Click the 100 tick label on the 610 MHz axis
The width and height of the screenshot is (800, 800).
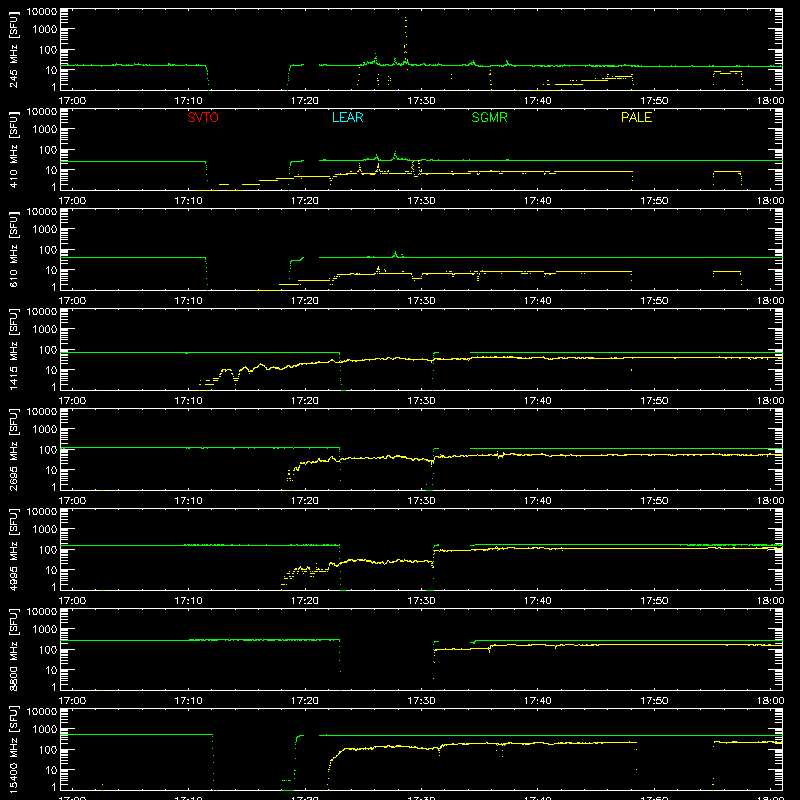48,250
